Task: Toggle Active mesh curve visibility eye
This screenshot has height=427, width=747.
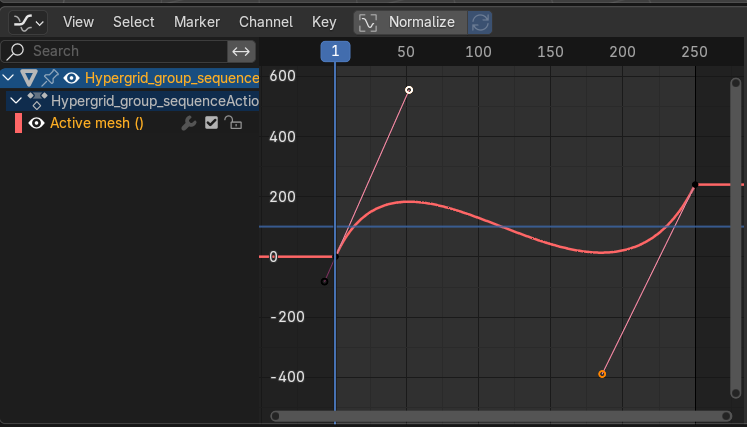Action: tap(37, 124)
